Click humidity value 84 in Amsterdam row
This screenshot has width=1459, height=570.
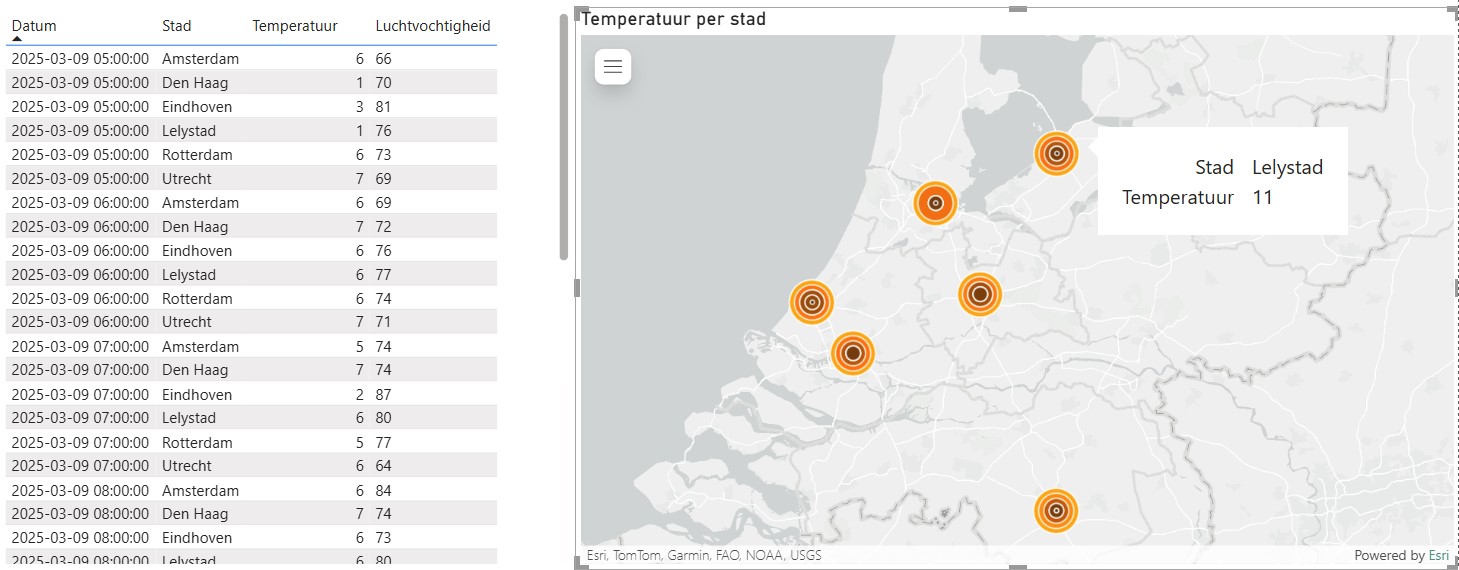(x=383, y=491)
